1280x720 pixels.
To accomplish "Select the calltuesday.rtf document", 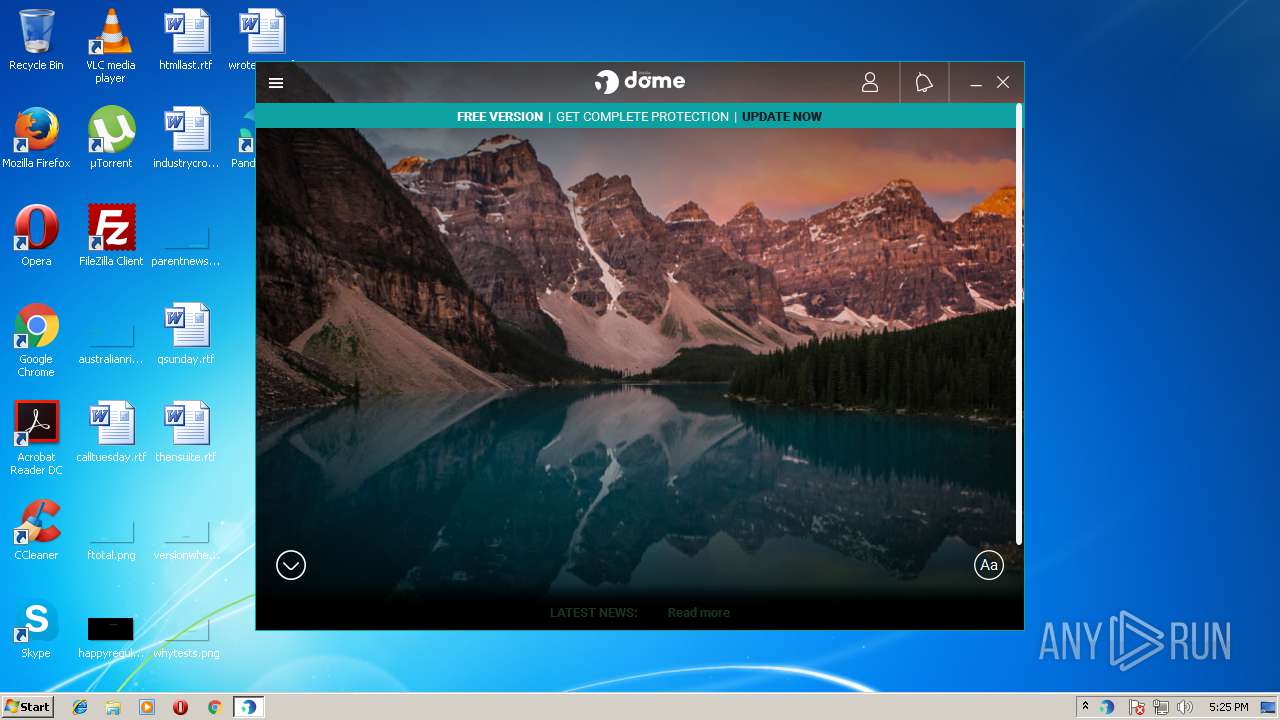I will tap(110, 432).
